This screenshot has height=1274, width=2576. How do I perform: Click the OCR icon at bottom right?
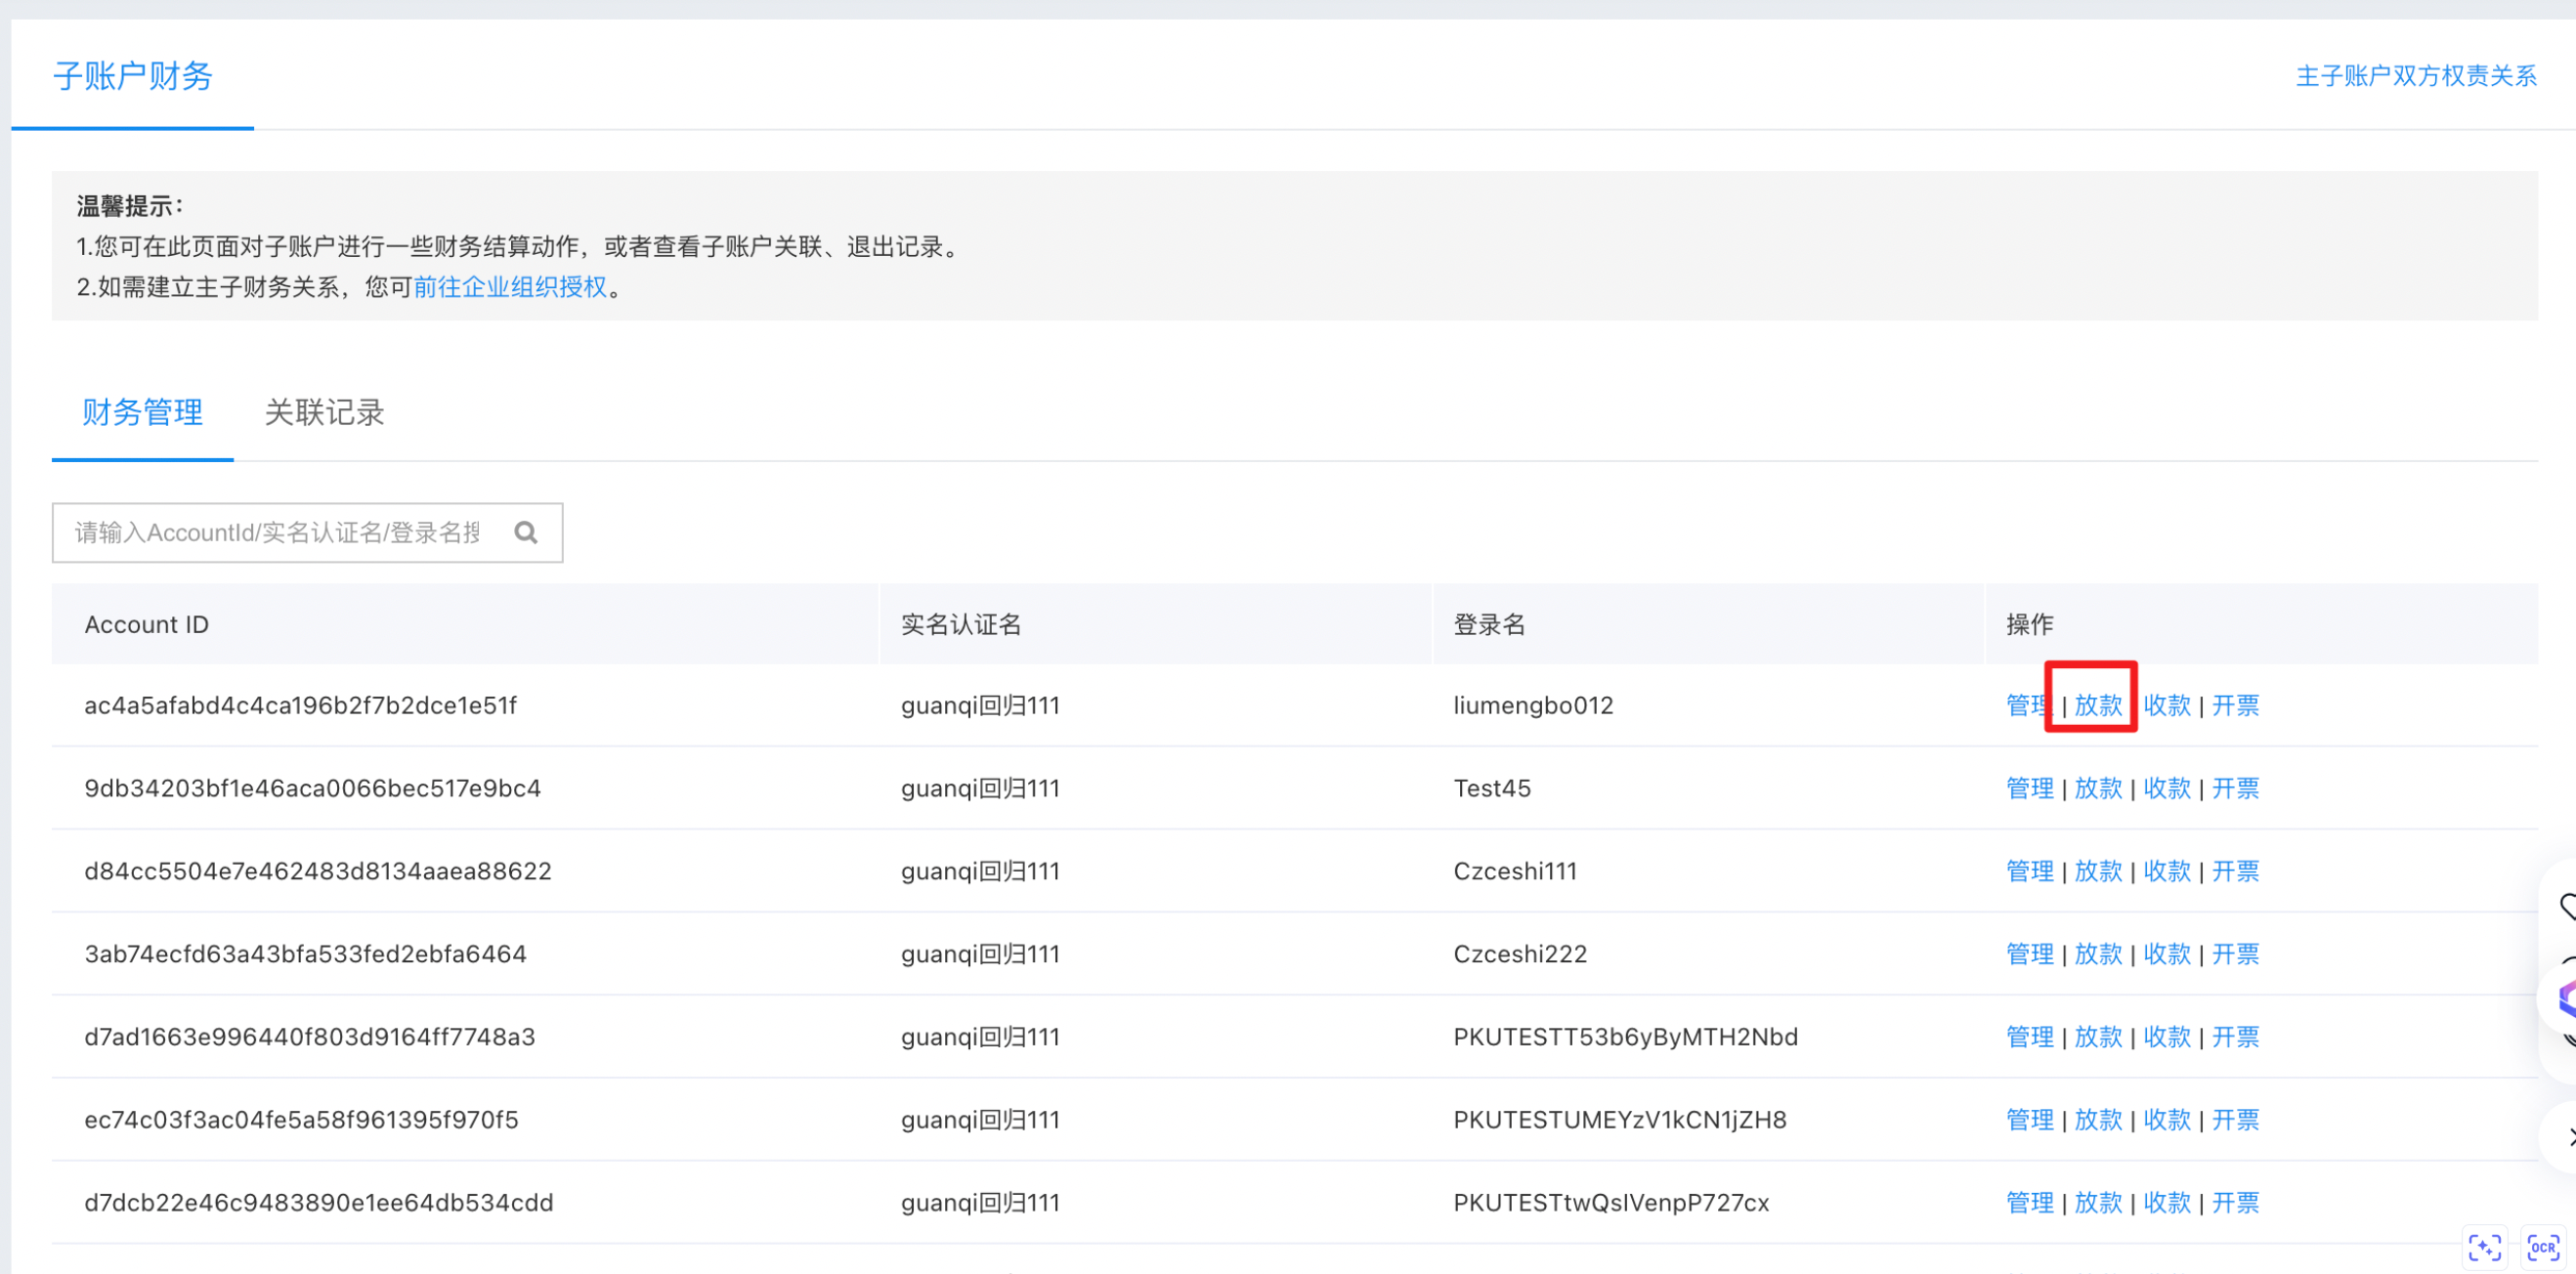tap(2542, 1247)
